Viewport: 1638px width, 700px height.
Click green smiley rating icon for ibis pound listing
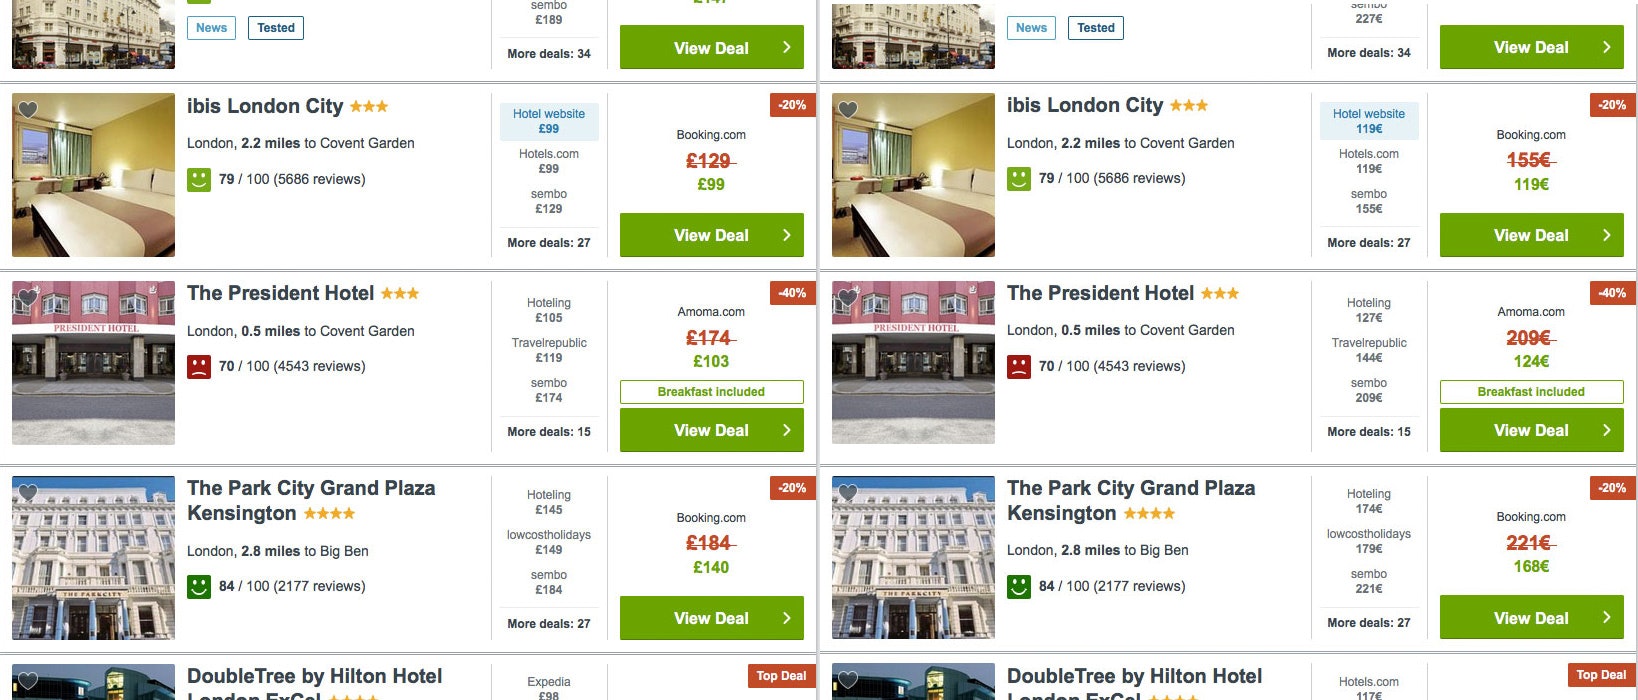(x=199, y=180)
